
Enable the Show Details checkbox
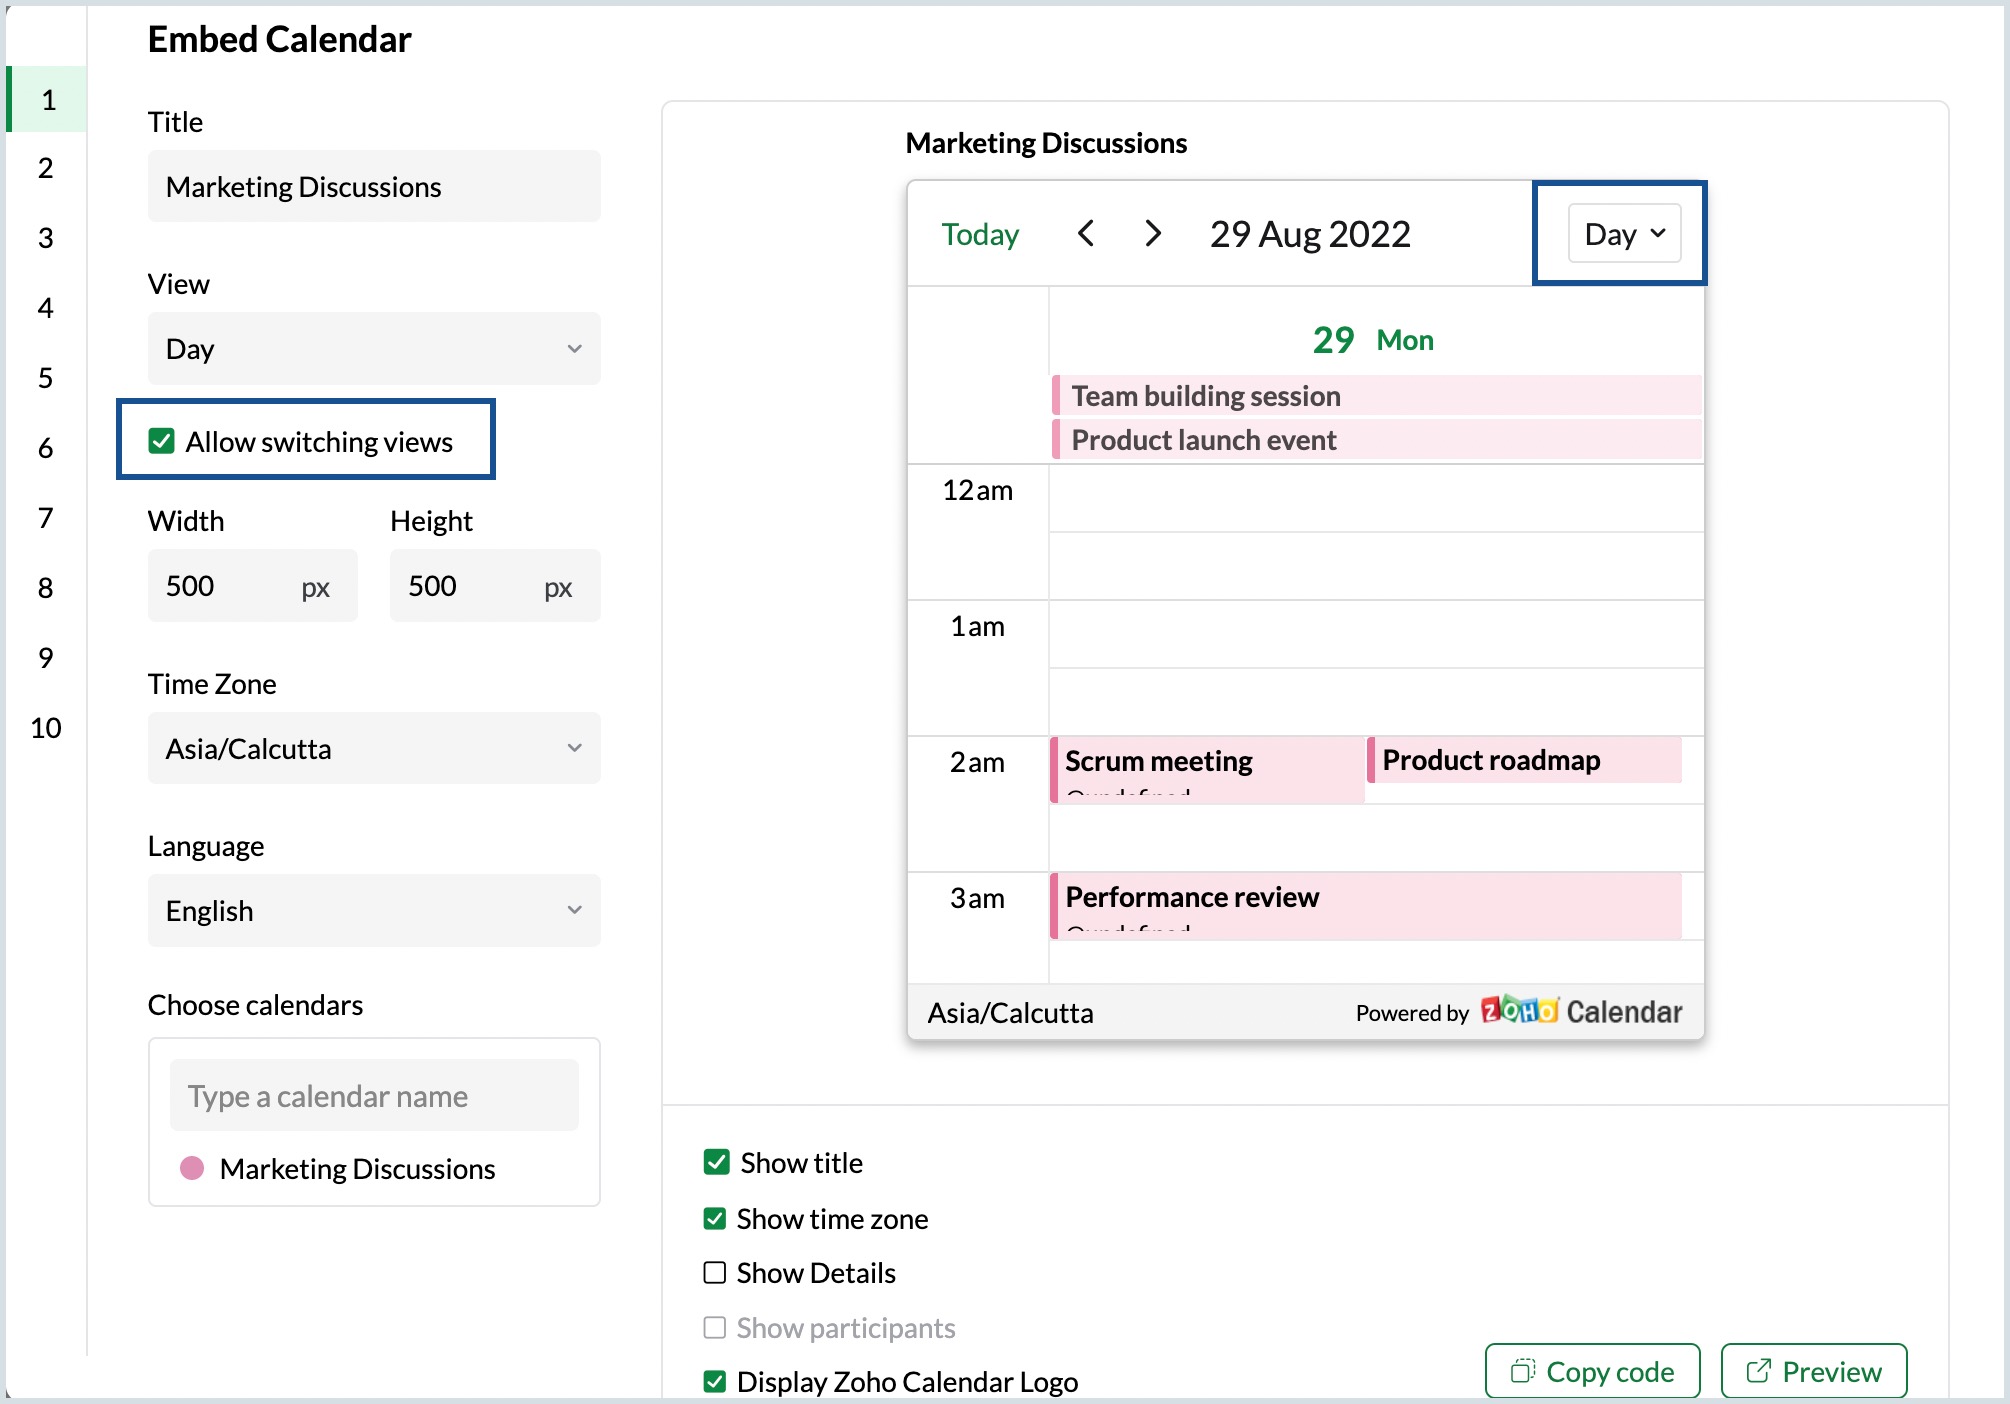pyautogui.click(x=715, y=1273)
